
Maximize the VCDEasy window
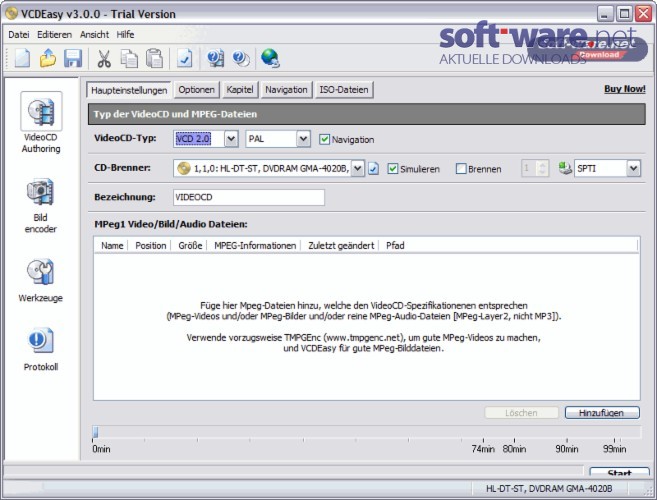point(624,14)
